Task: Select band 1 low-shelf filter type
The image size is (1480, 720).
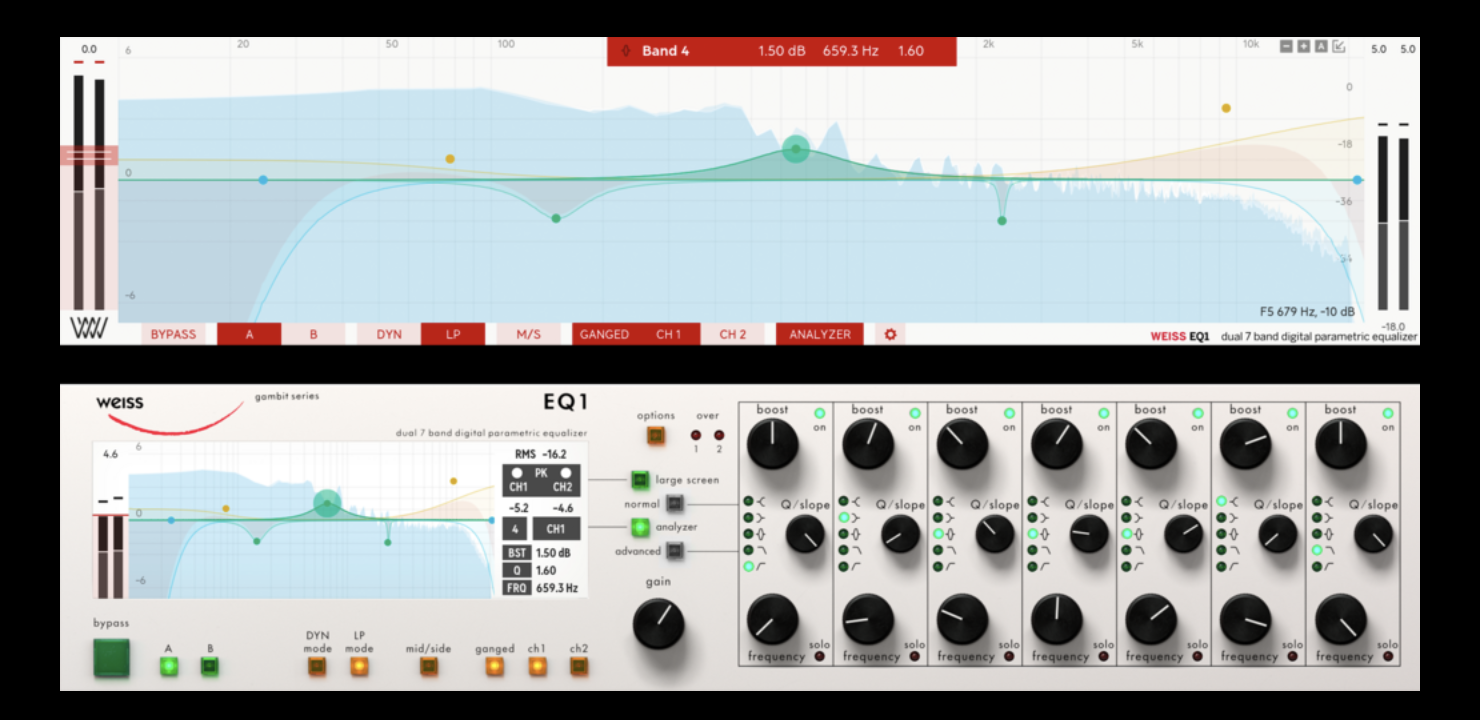Action: tap(747, 518)
